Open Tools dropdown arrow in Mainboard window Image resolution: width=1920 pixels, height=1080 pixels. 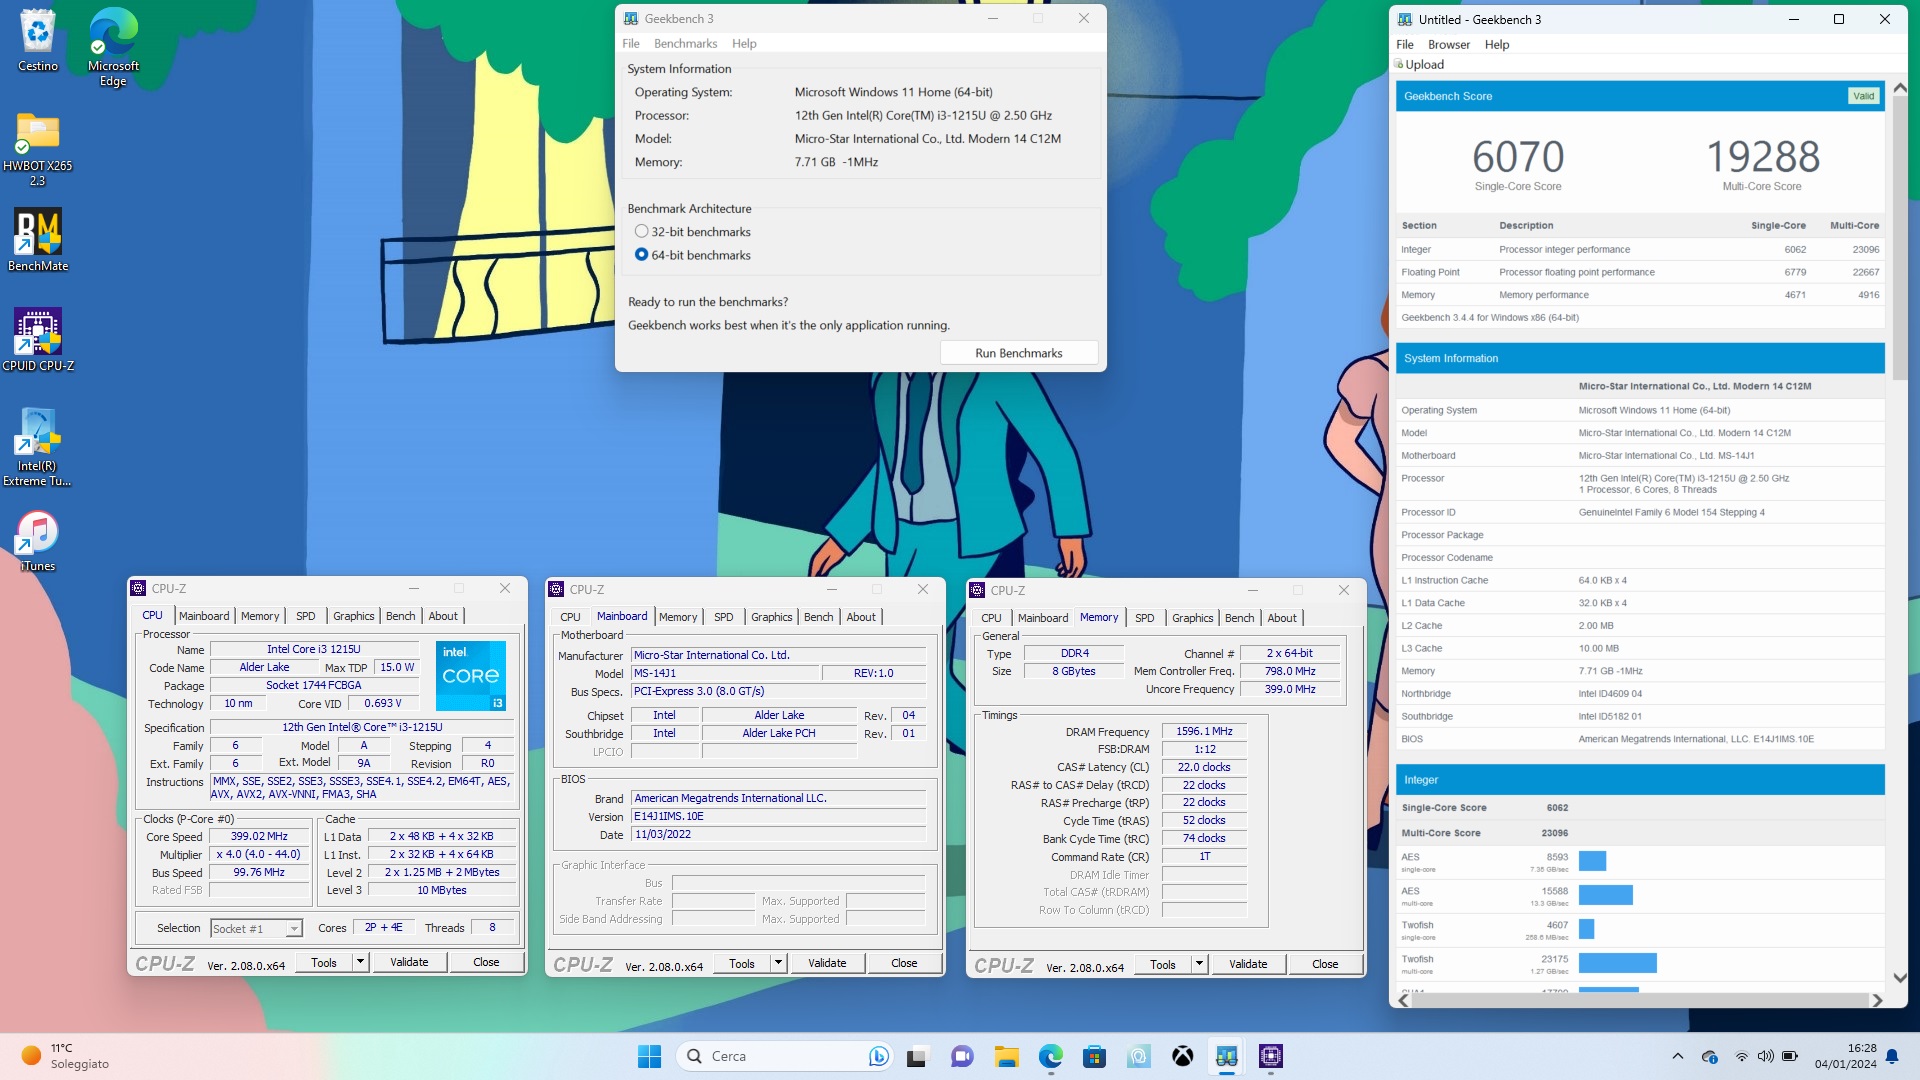778,963
